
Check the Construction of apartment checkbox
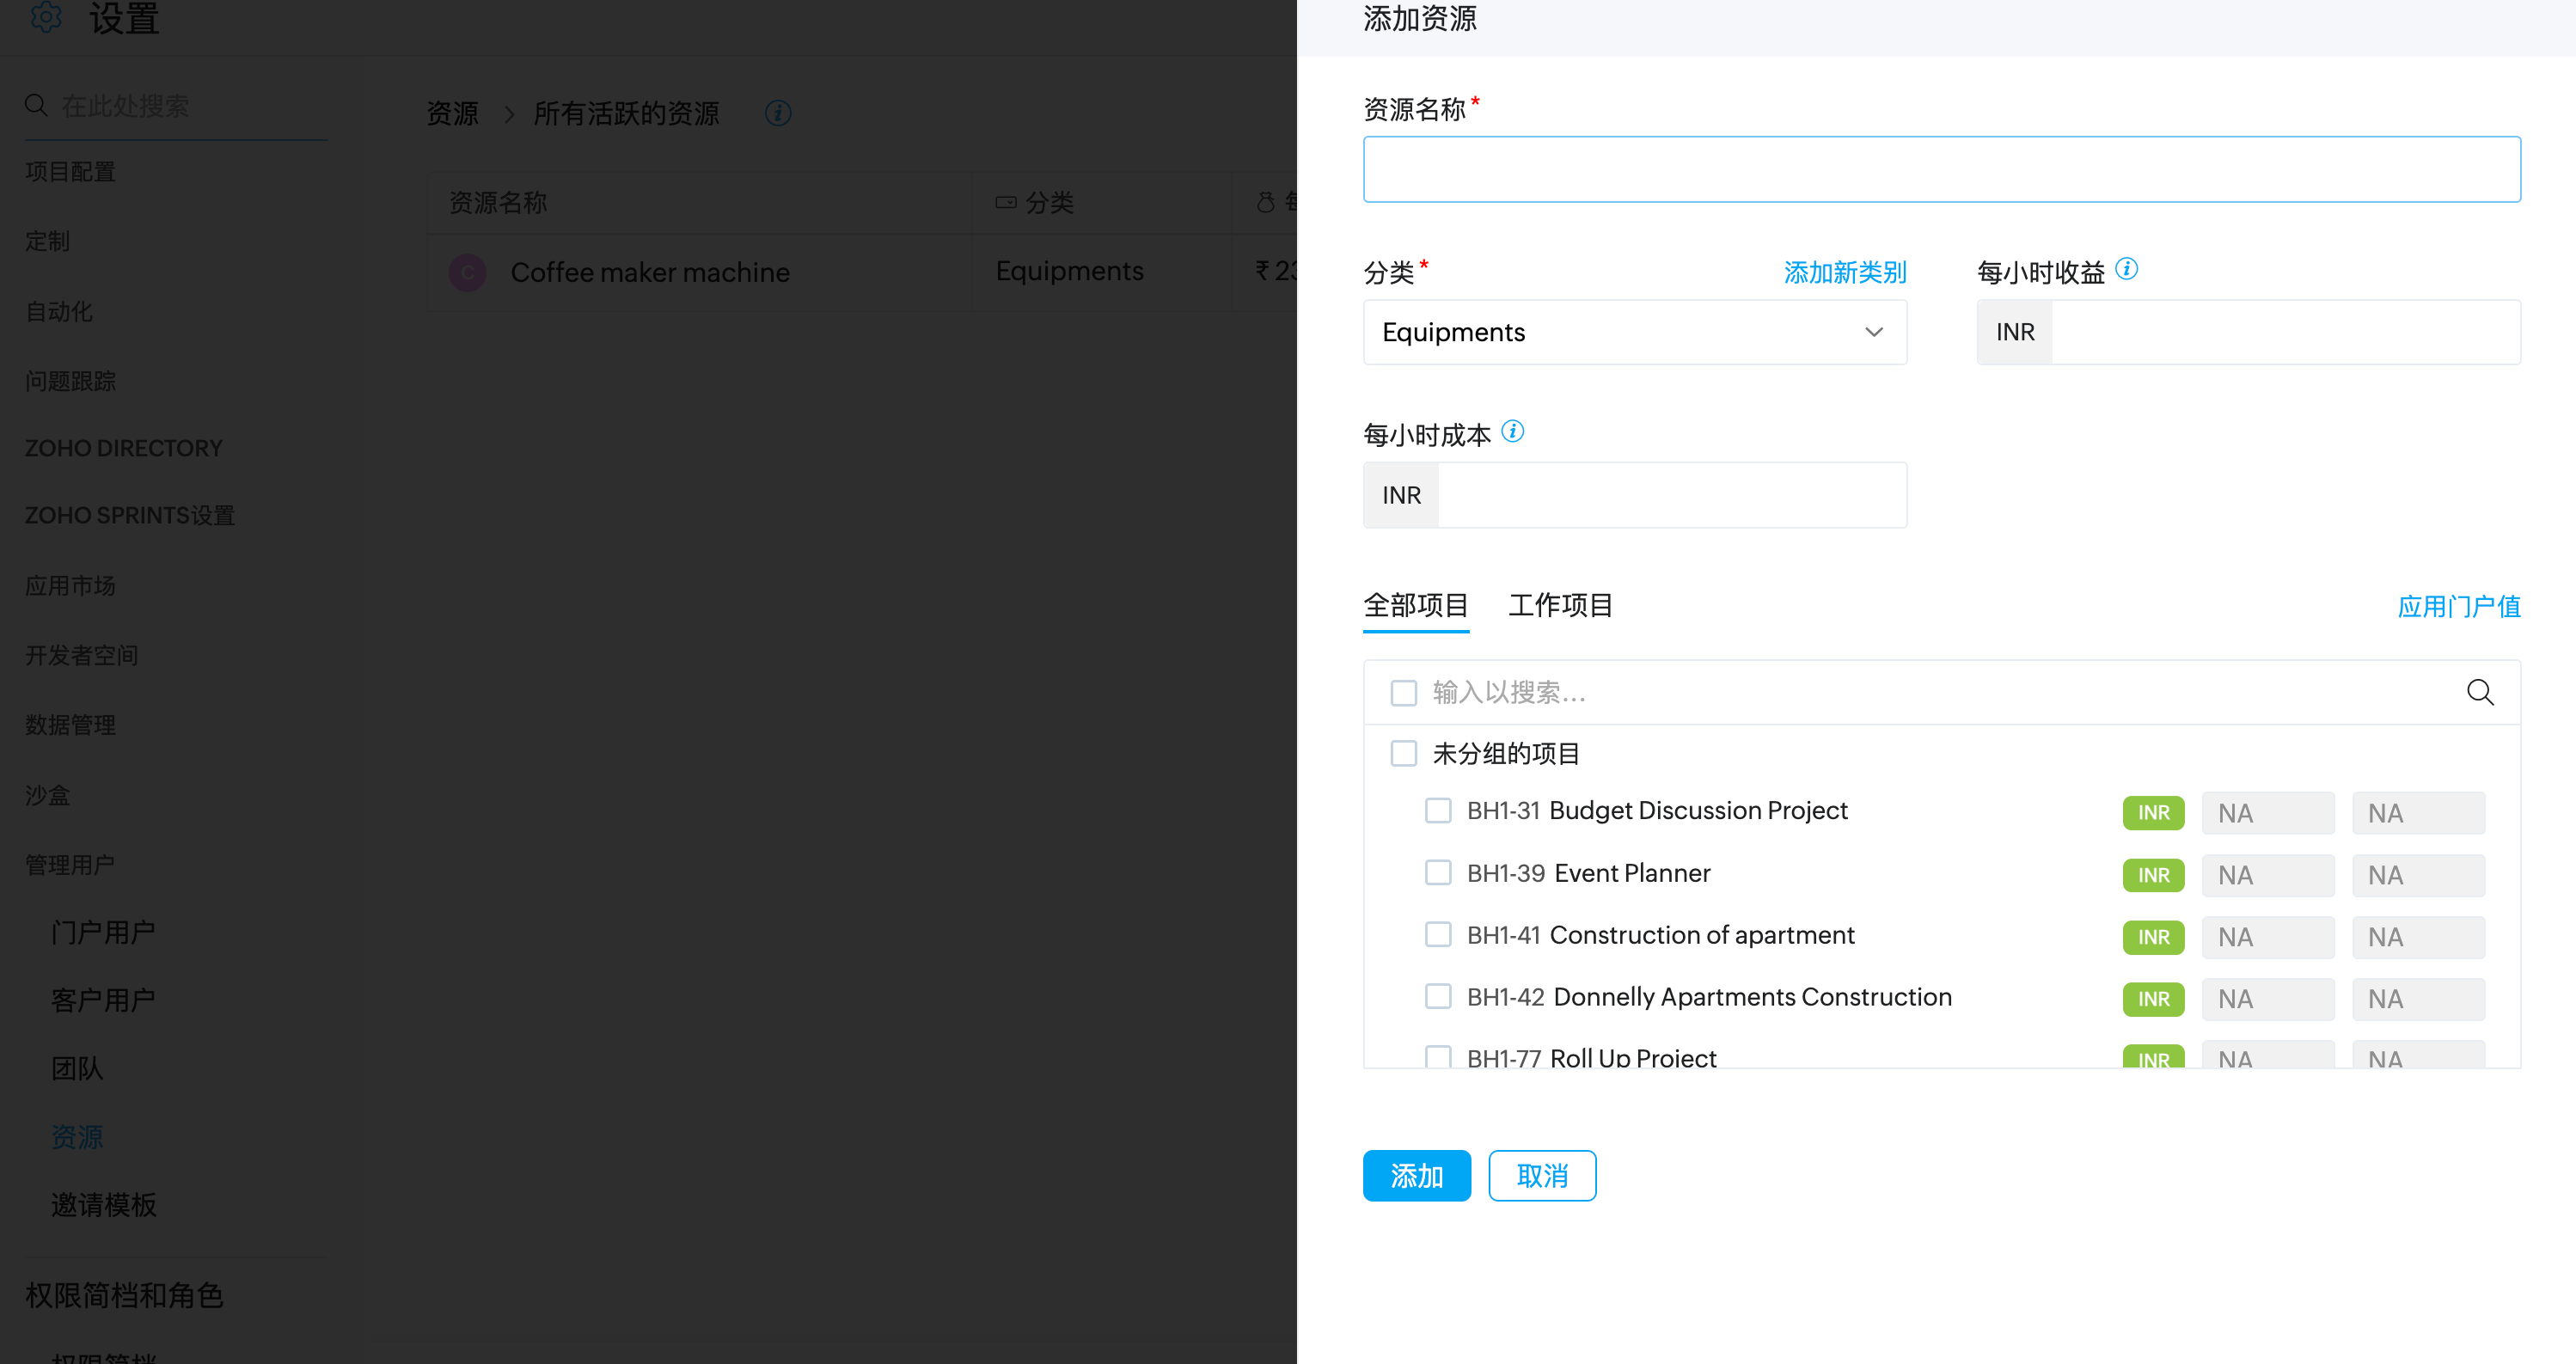pos(1438,934)
